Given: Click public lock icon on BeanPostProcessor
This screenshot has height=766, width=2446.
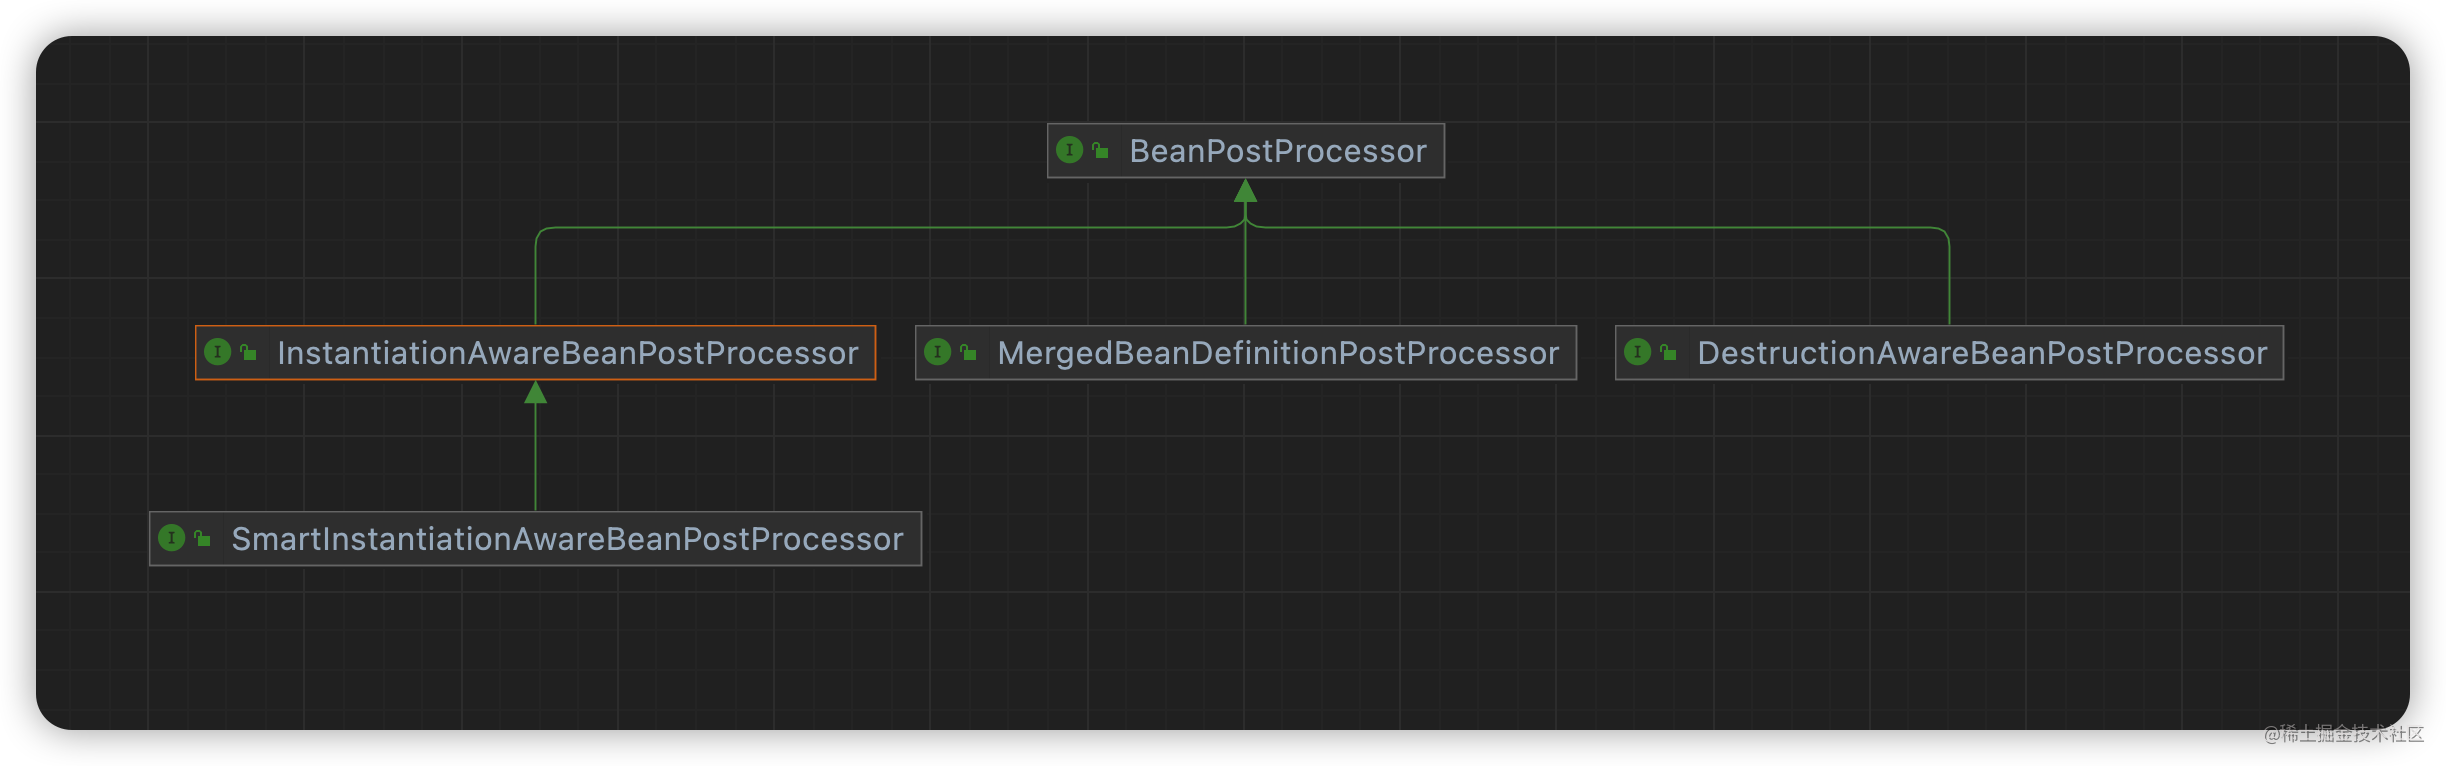Looking at the screenshot, I should pos(1100,150).
